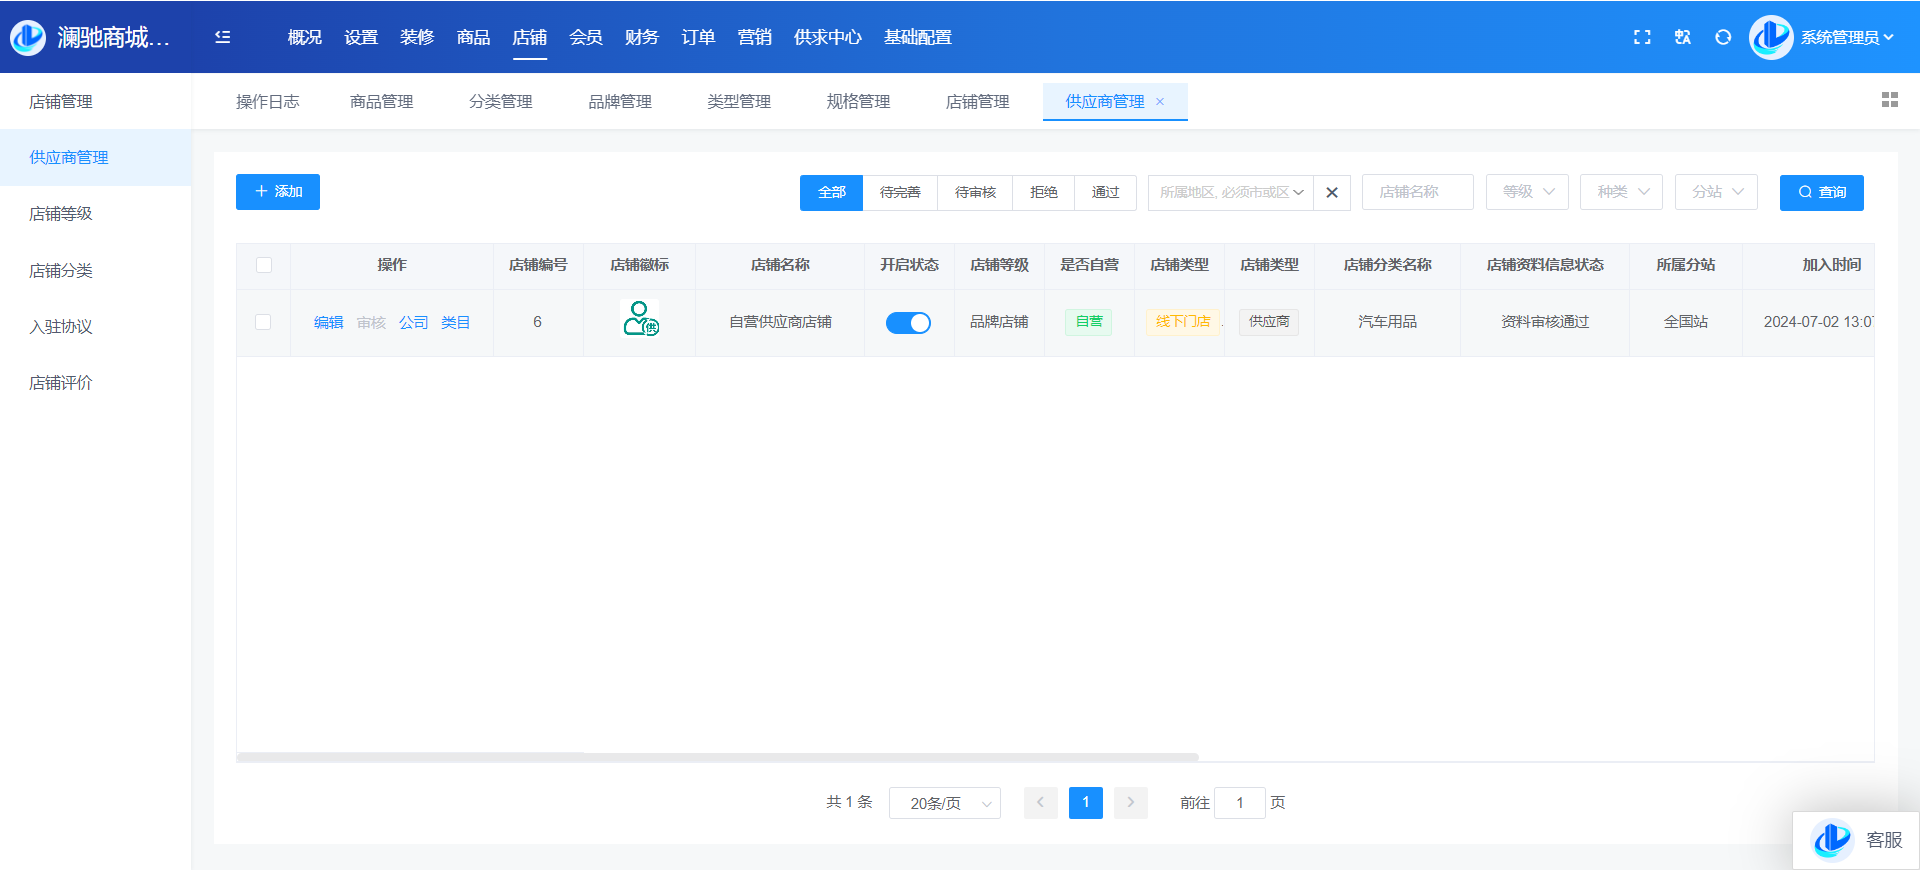
Task: Click the 添加 button
Action: coord(278,192)
